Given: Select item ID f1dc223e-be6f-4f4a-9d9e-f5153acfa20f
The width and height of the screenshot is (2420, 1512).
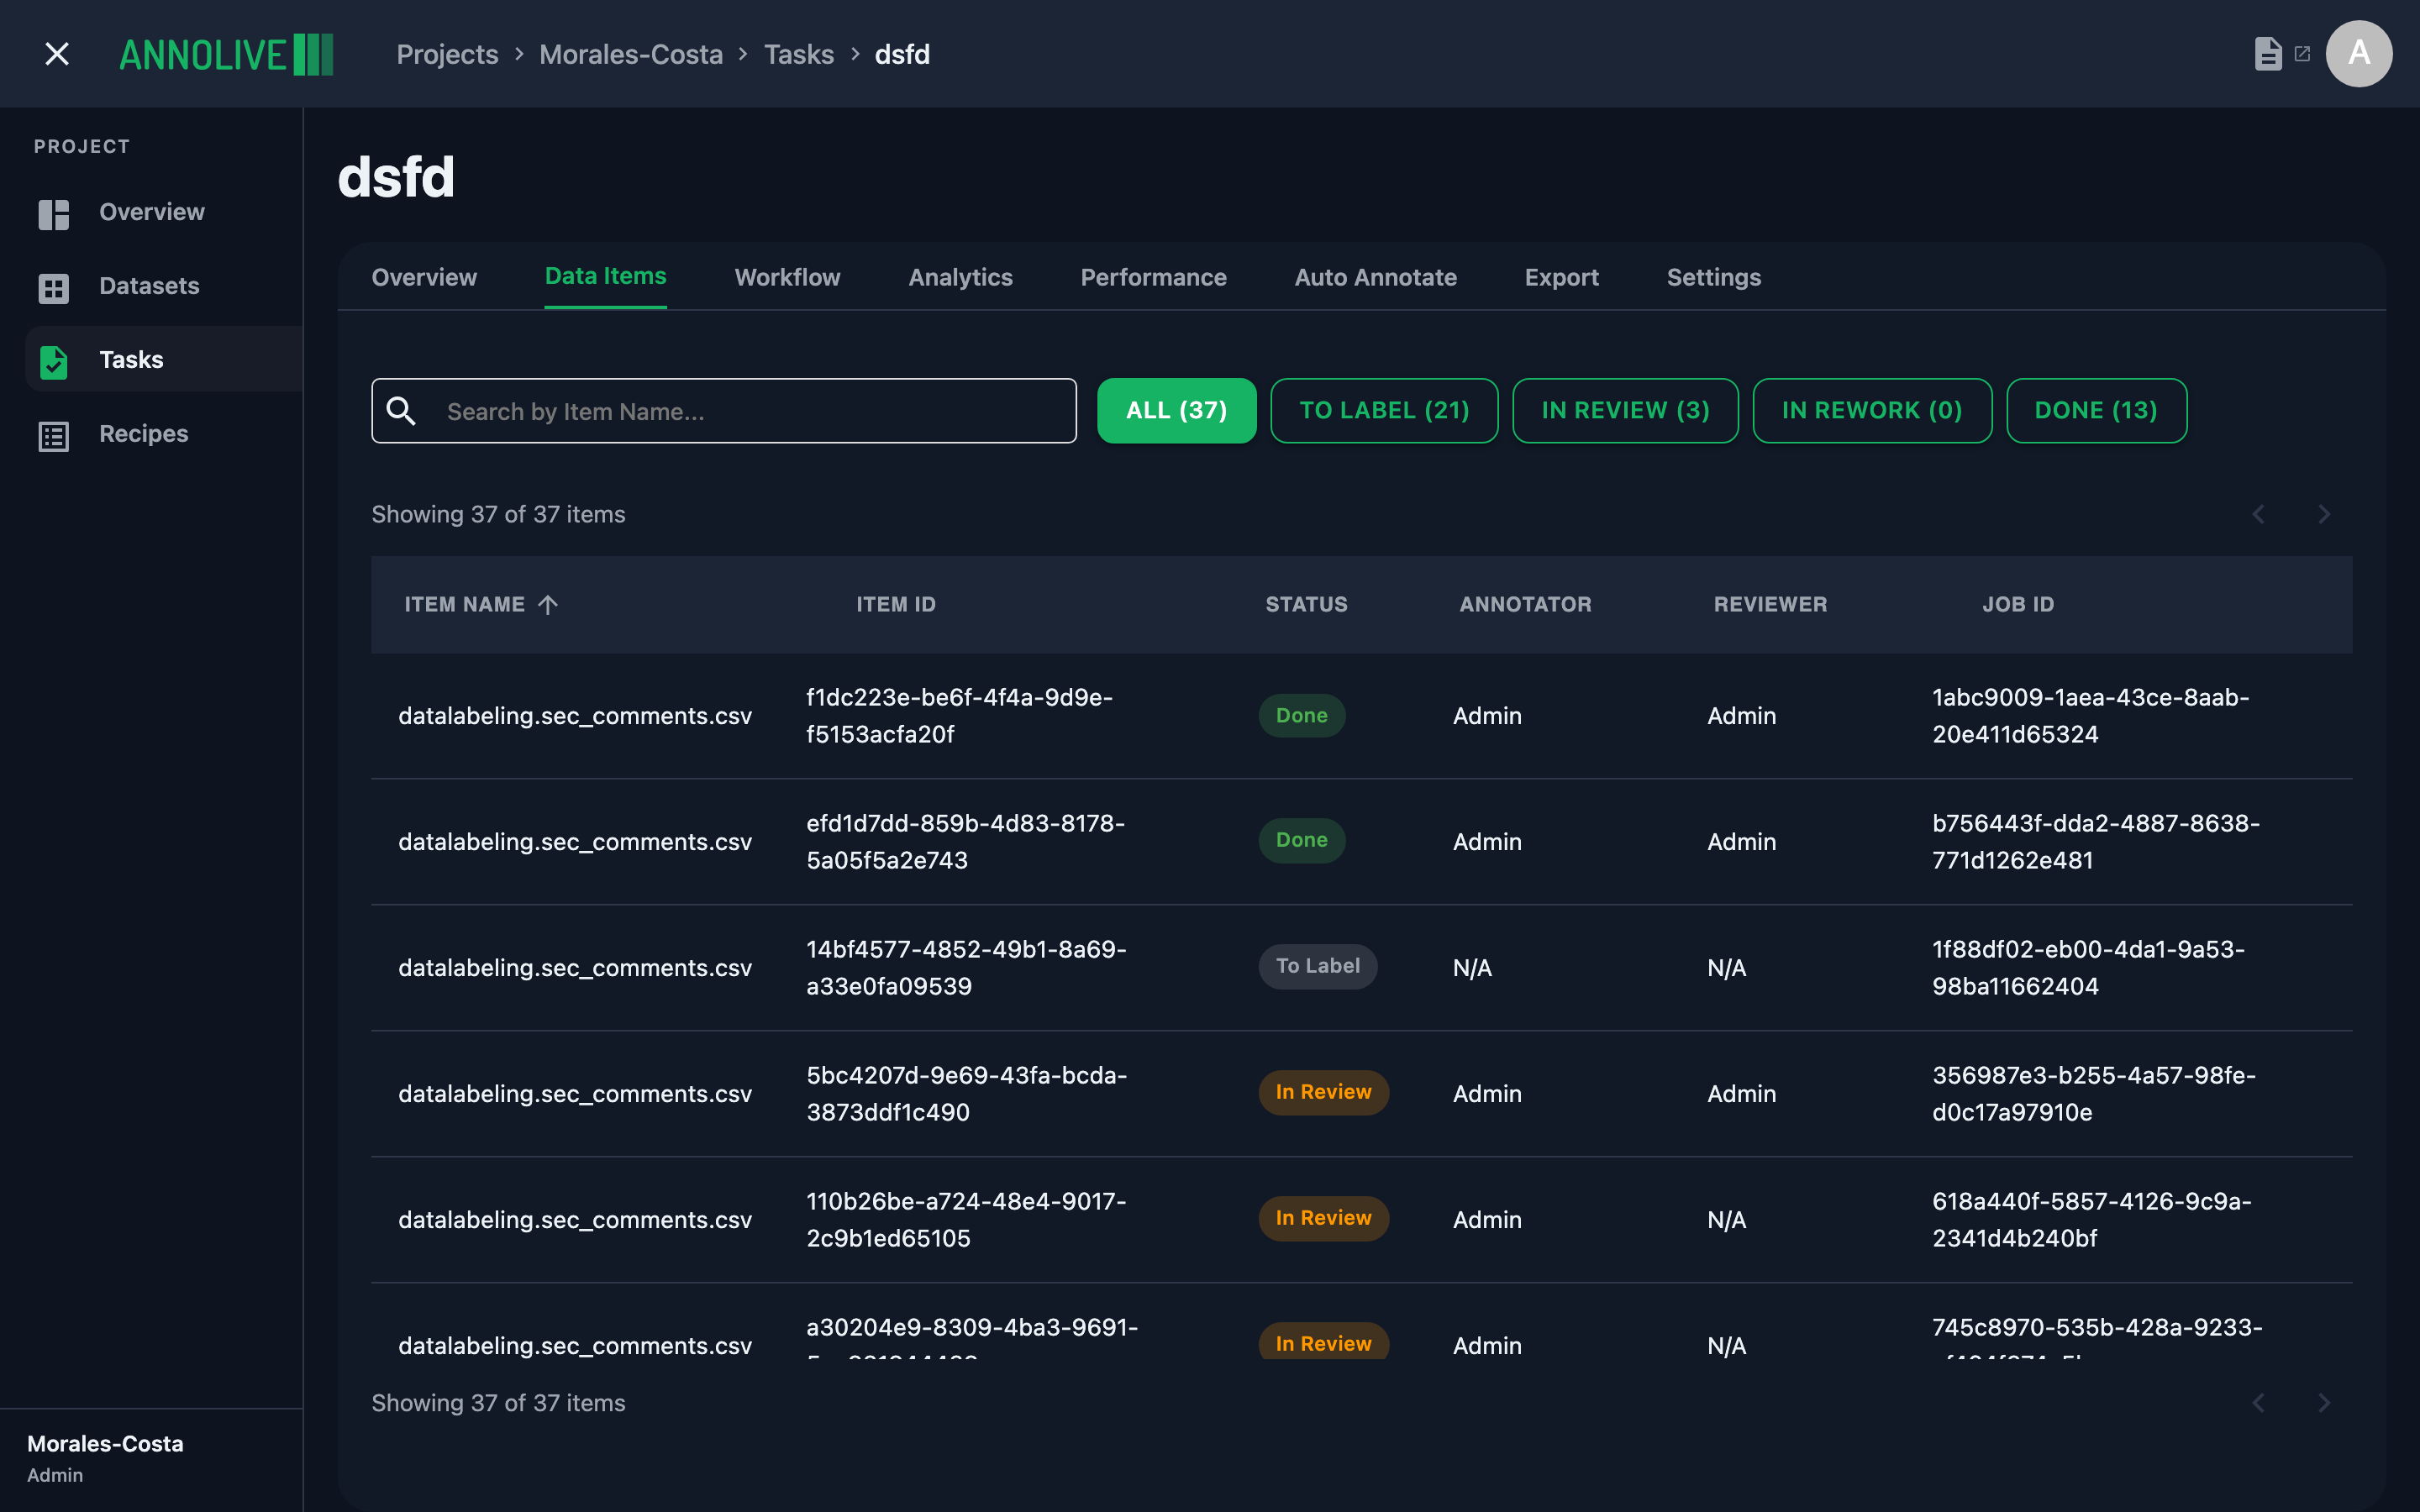Looking at the screenshot, I should (960, 716).
